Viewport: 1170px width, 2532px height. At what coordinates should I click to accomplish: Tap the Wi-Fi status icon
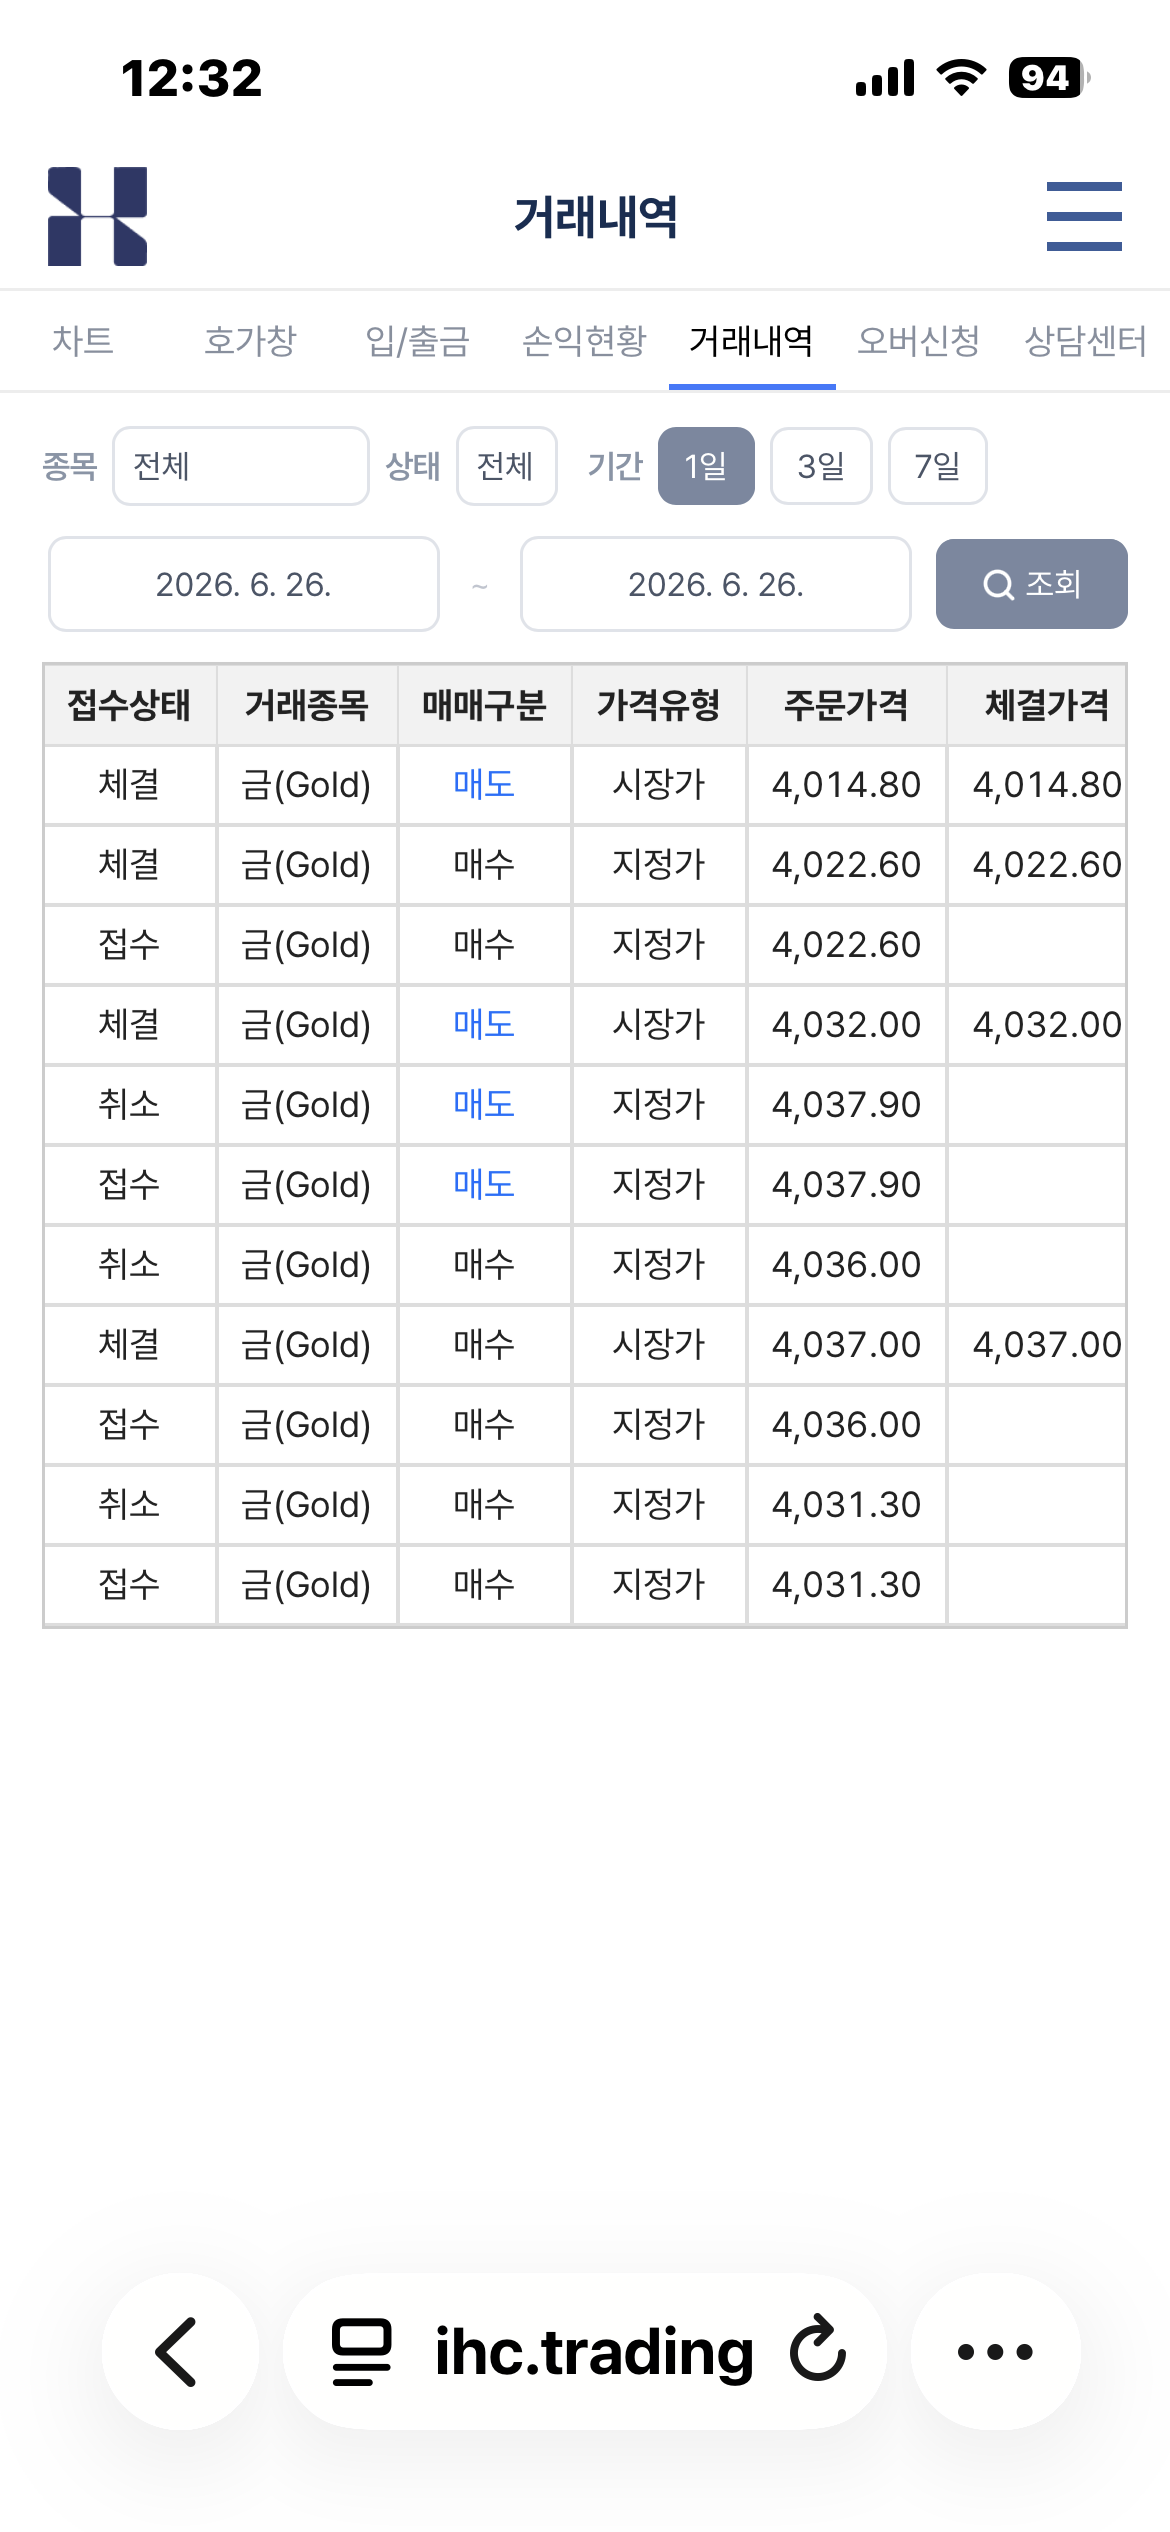point(960,78)
